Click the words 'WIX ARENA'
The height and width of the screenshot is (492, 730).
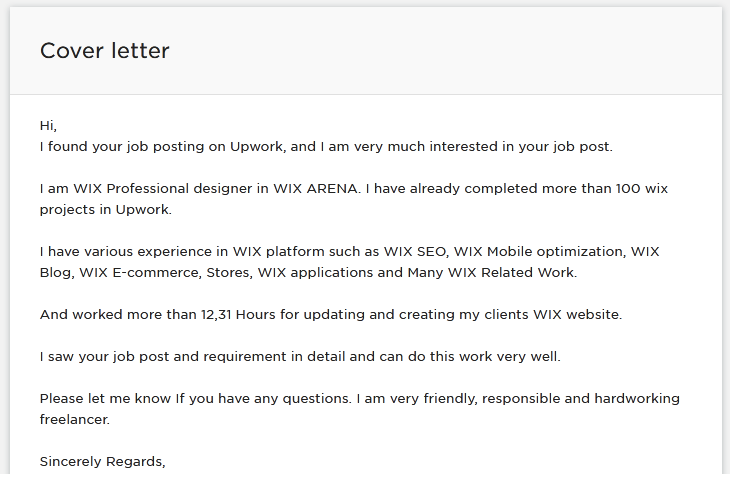click(x=316, y=189)
